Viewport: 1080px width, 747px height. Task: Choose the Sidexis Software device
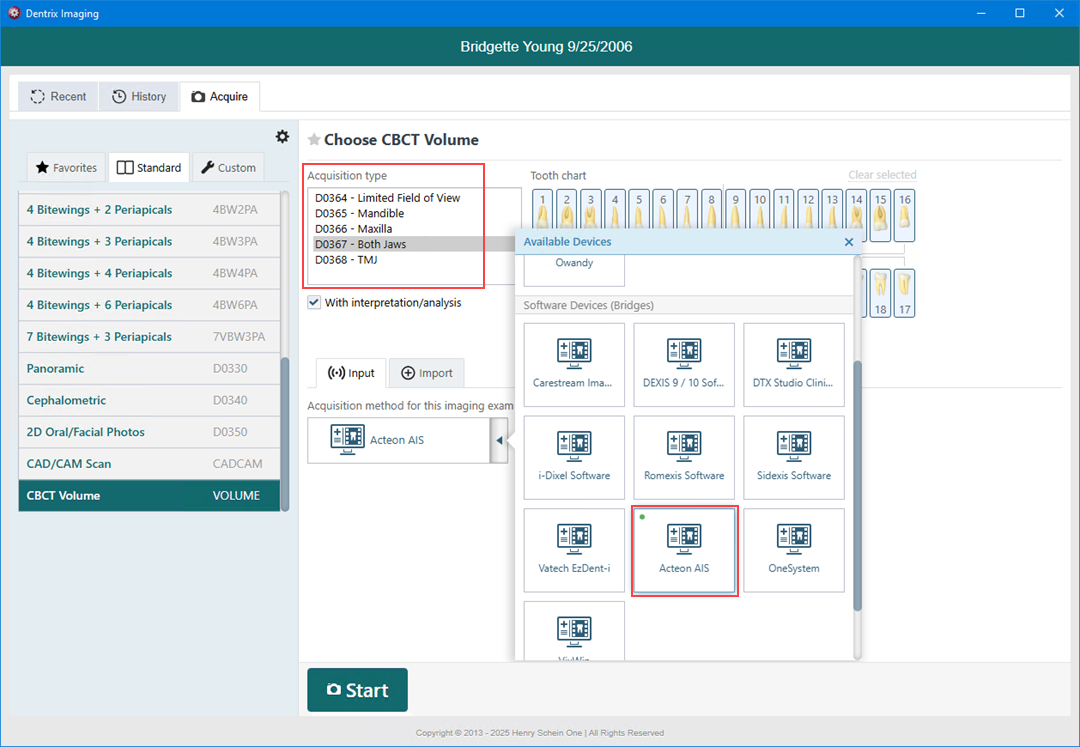click(x=794, y=457)
